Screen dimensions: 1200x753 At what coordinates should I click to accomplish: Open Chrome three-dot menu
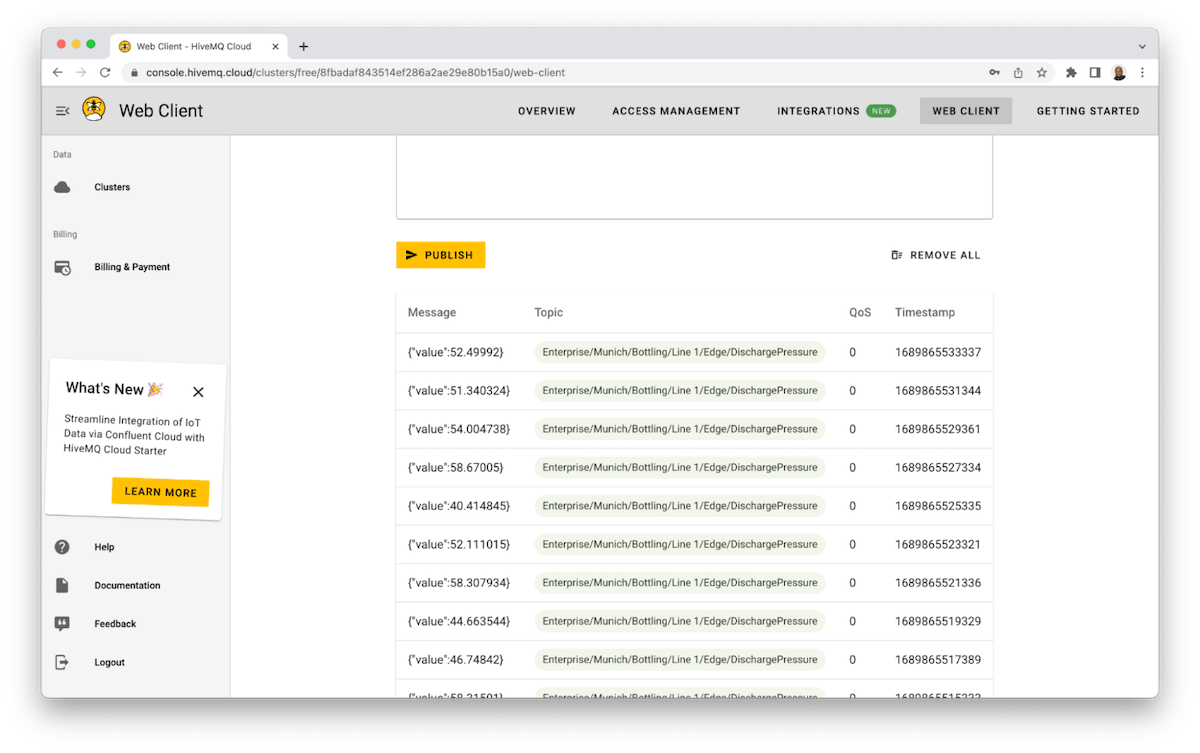click(x=1142, y=73)
